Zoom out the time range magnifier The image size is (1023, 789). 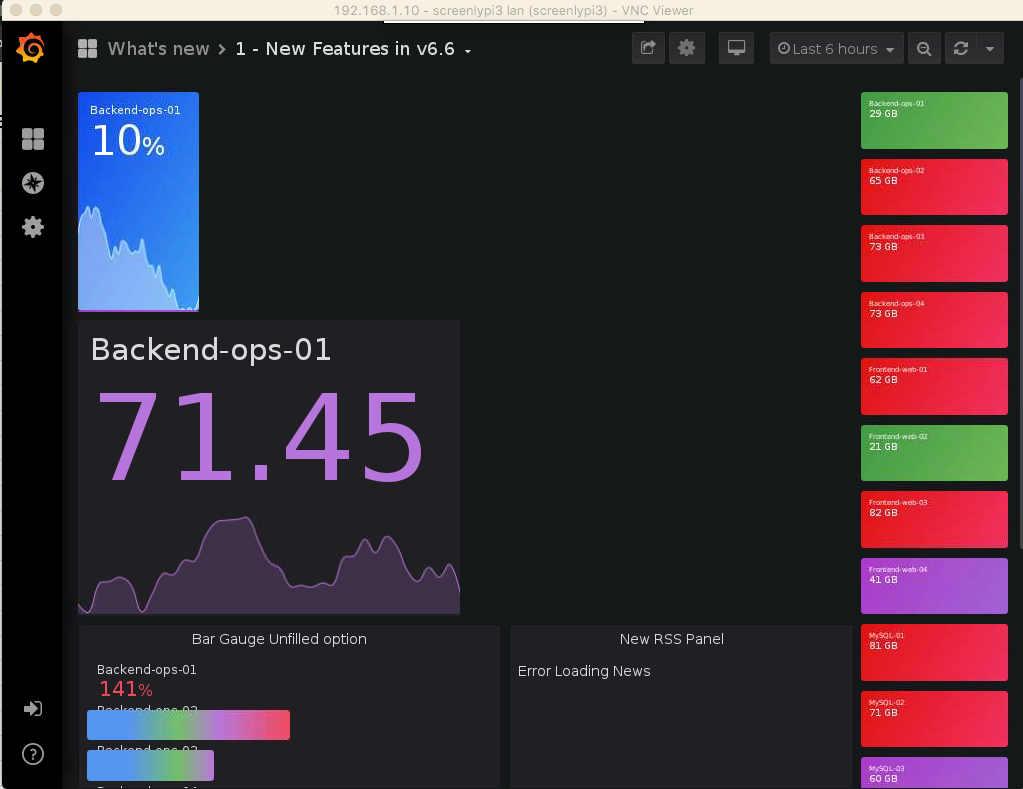tap(923, 47)
